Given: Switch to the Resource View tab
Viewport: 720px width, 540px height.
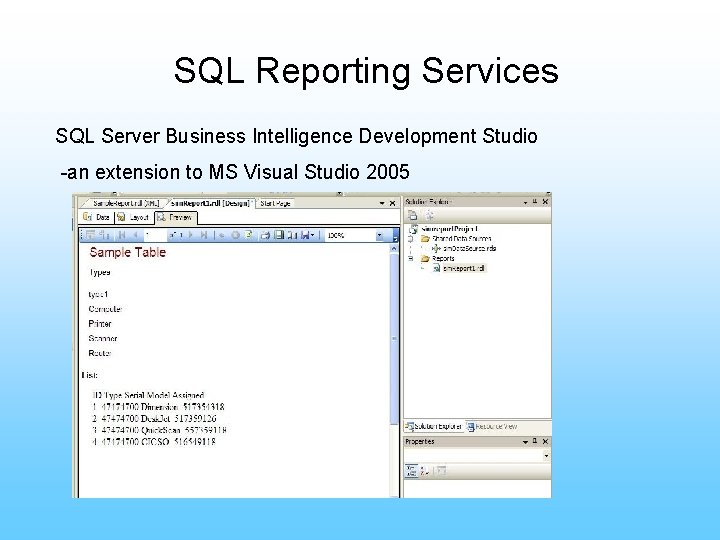Looking at the screenshot, I should pyautogui.click(x=492, y=427).
